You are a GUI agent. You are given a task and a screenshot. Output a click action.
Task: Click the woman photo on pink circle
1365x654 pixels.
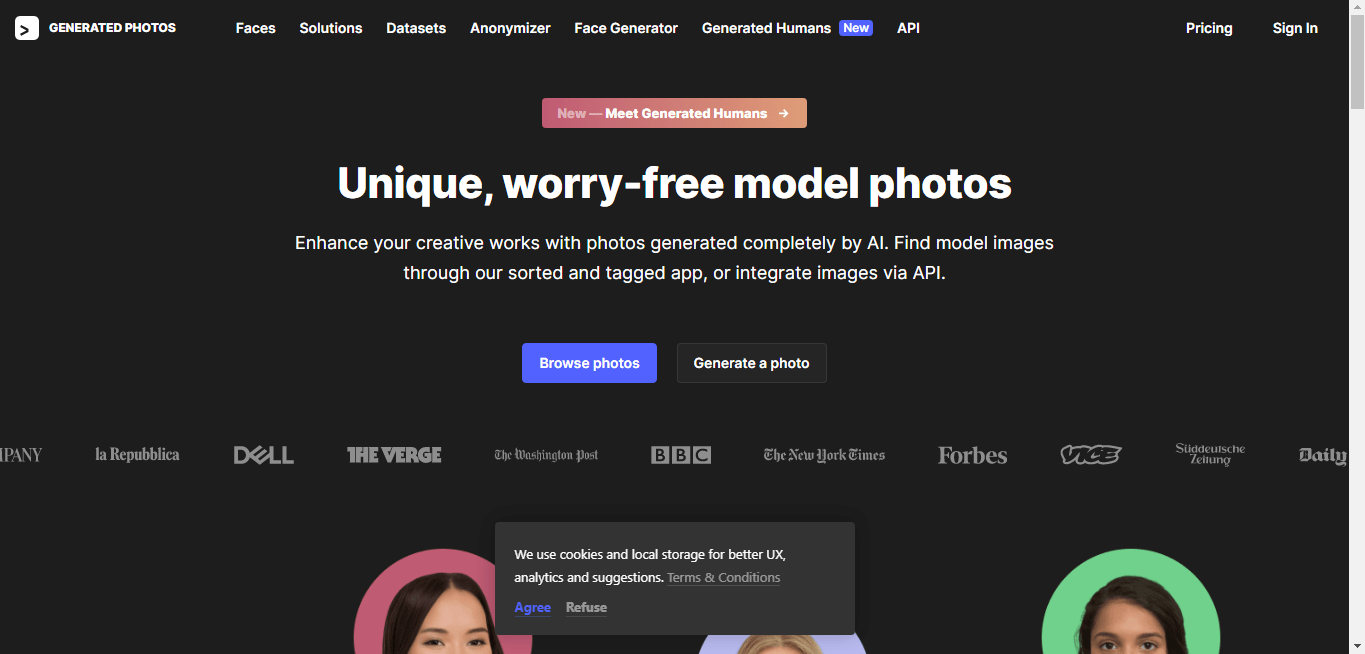point(443,602)
